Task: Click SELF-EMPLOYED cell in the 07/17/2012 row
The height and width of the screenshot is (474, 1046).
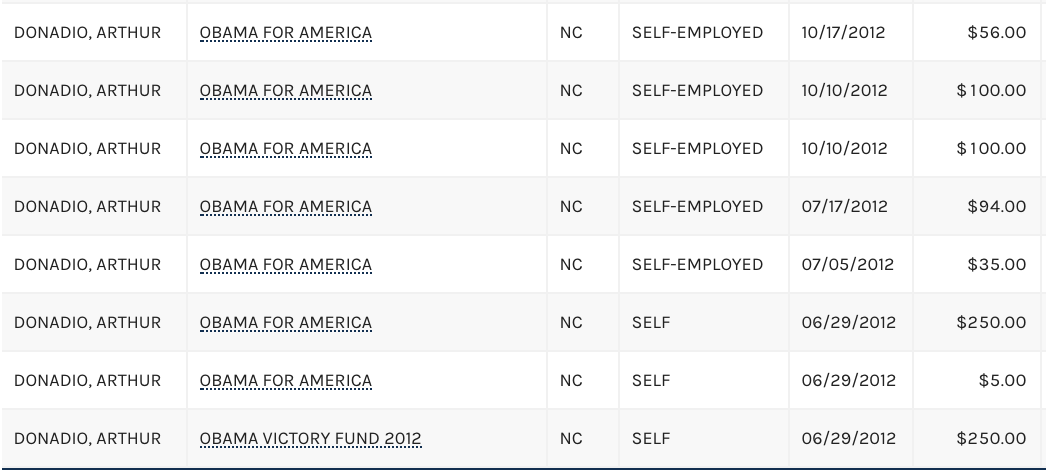Action: click(x=697, y=207)
